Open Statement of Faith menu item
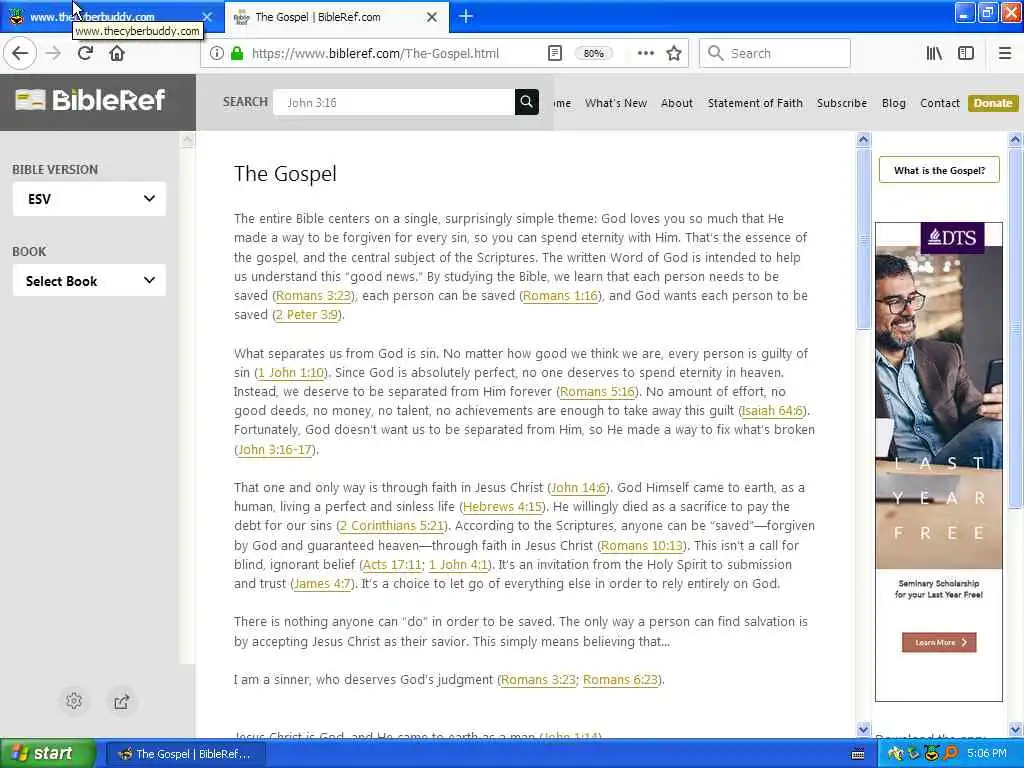Viewport: 1024px width, 768px height. tap(755, 103)
